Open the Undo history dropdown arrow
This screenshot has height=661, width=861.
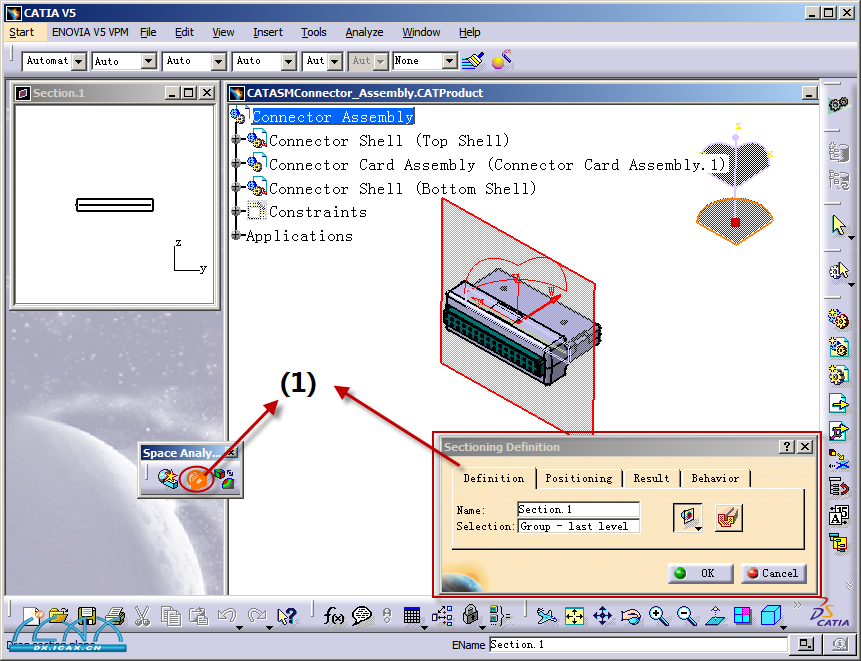coord(239,627)
